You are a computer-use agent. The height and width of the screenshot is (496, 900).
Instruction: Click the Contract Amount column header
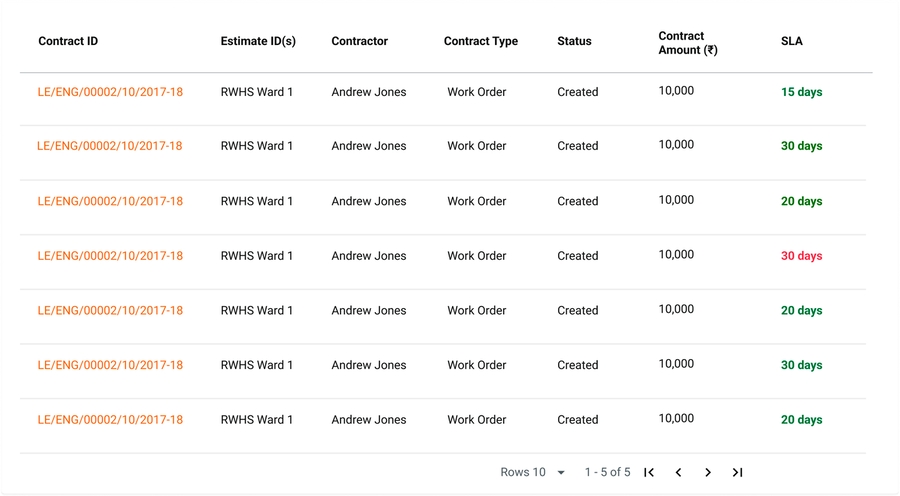[x=687, y=43]
